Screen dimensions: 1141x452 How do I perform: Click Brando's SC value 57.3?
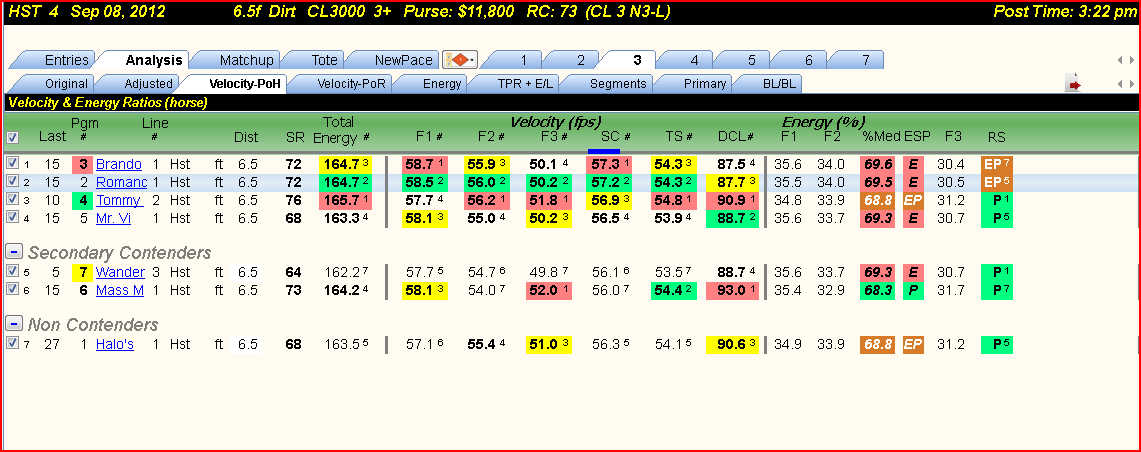609,164
